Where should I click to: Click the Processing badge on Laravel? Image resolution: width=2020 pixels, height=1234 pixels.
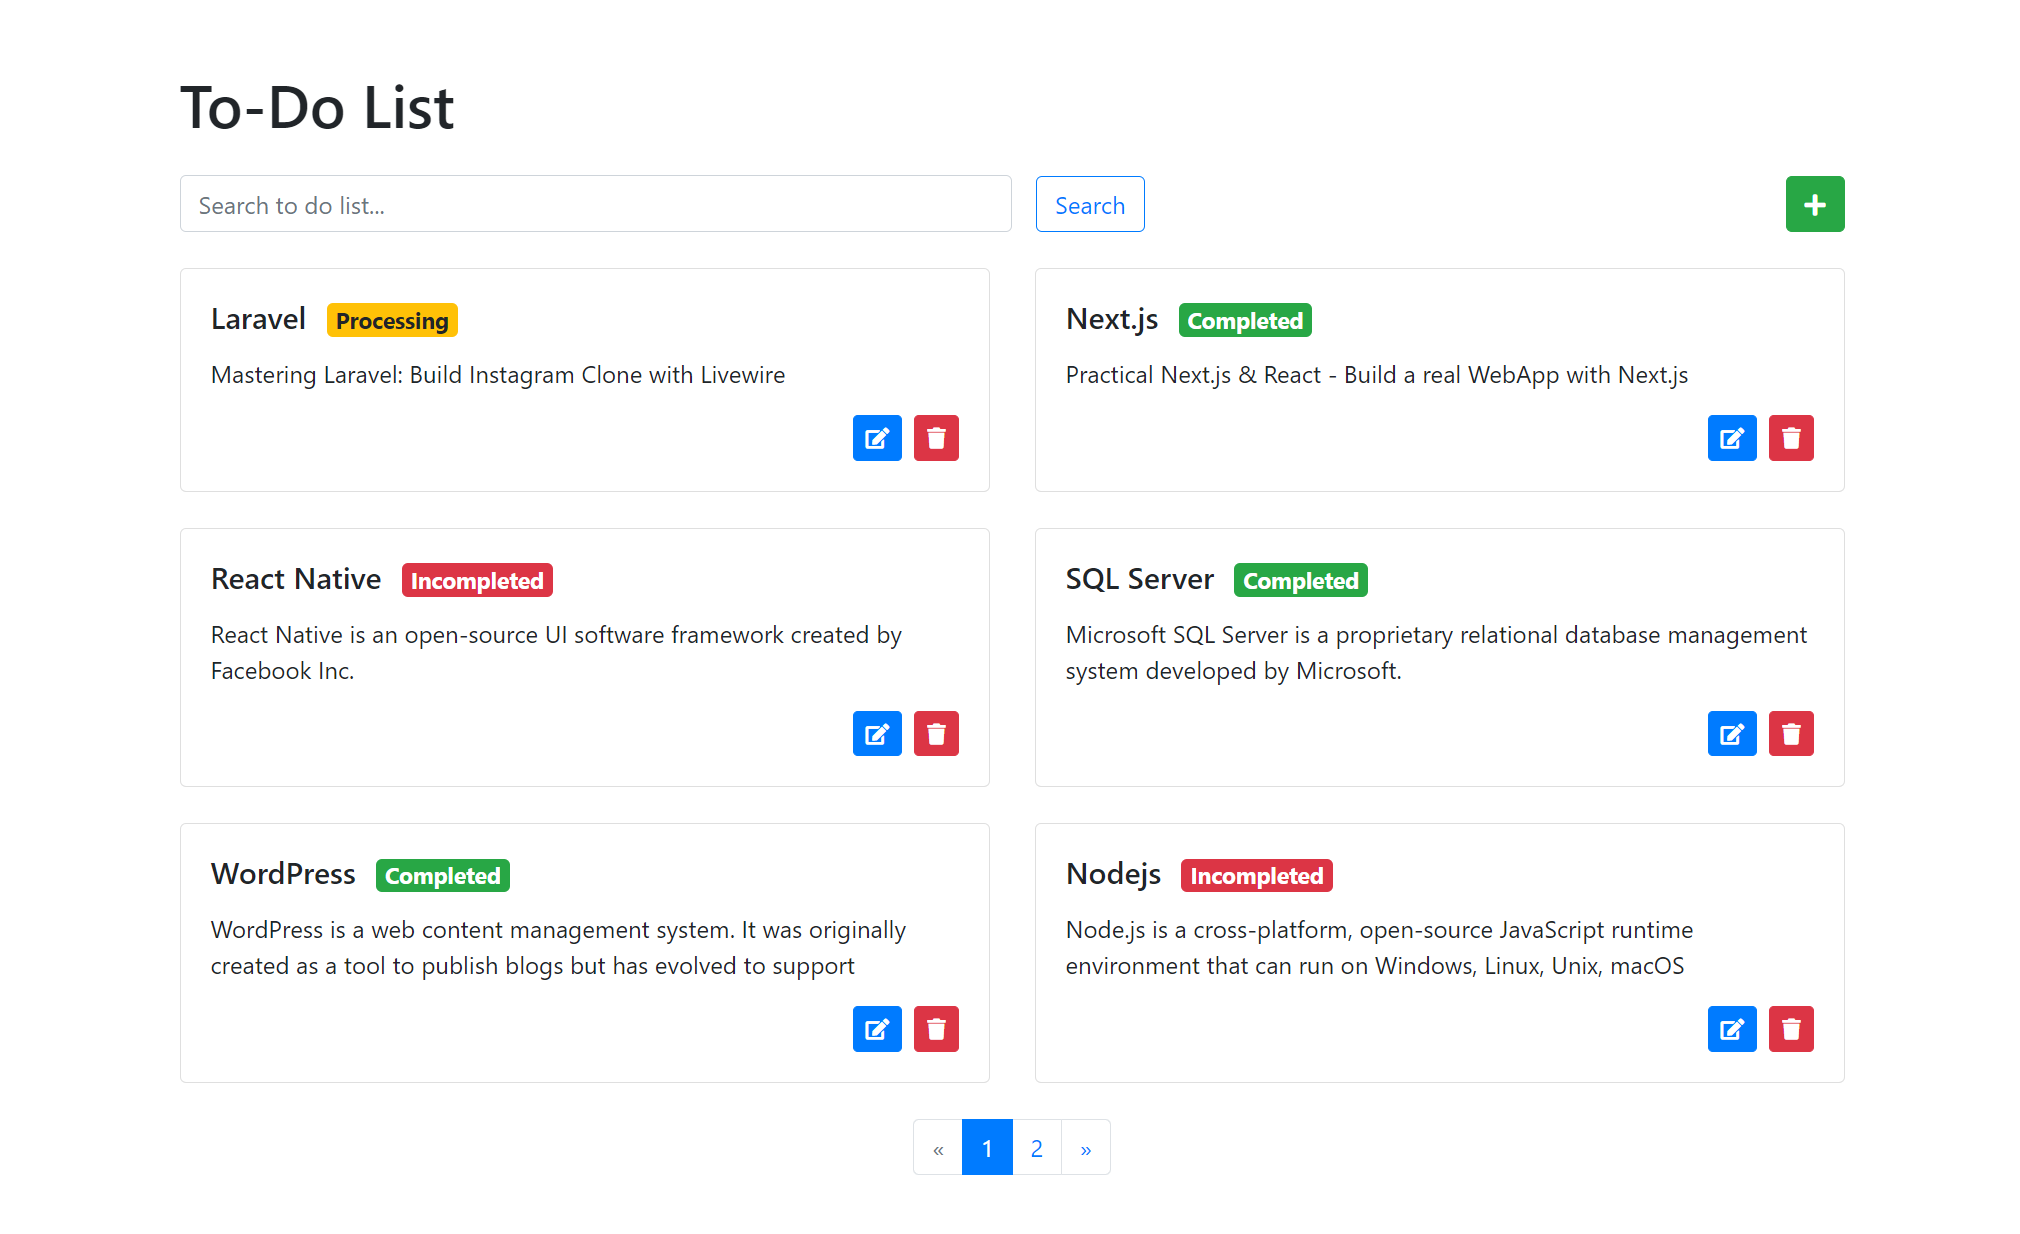[x=391, y=321]
